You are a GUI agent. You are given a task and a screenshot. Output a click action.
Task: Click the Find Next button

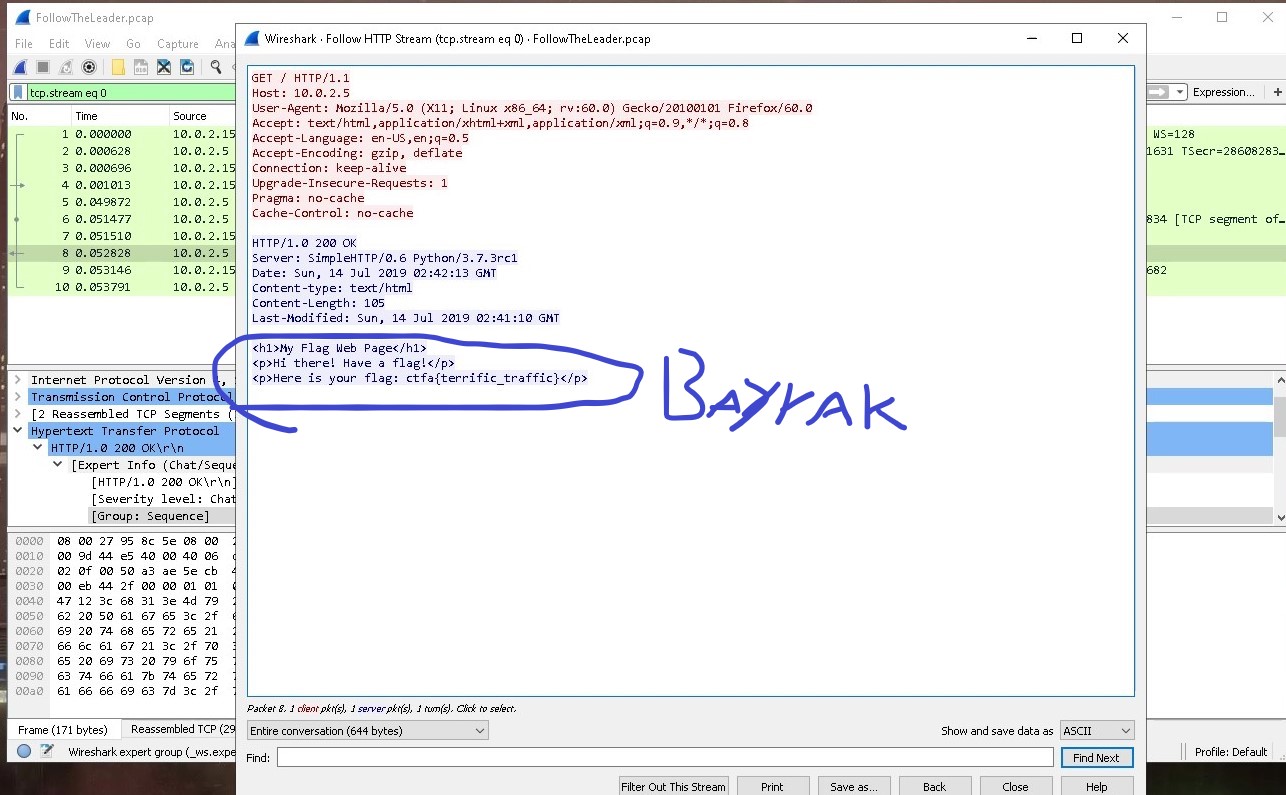click(x=1096, y=758)
